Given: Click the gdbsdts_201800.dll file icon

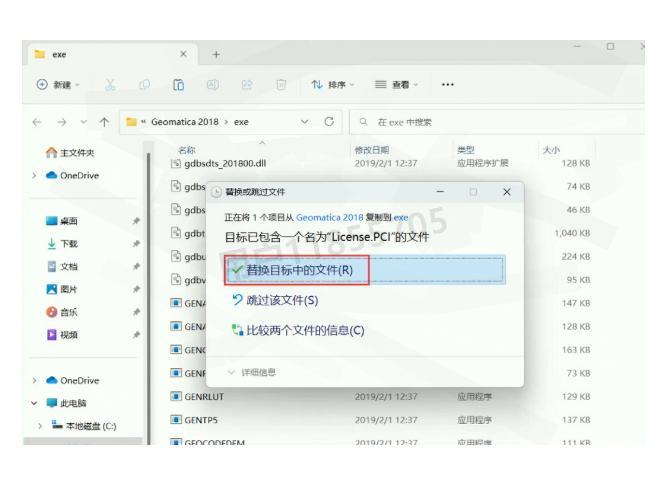Looking at the screenshot, I should point(176,163).
